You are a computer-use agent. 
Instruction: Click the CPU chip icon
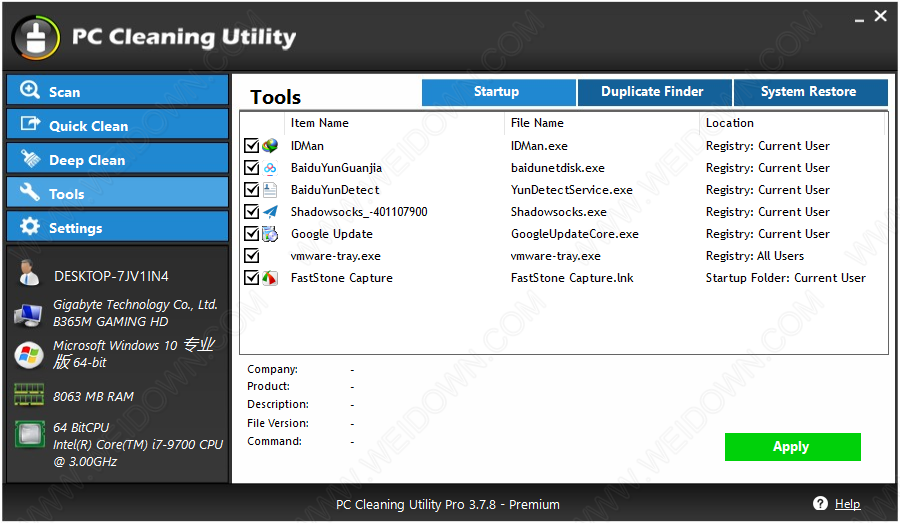pos(30,434)
